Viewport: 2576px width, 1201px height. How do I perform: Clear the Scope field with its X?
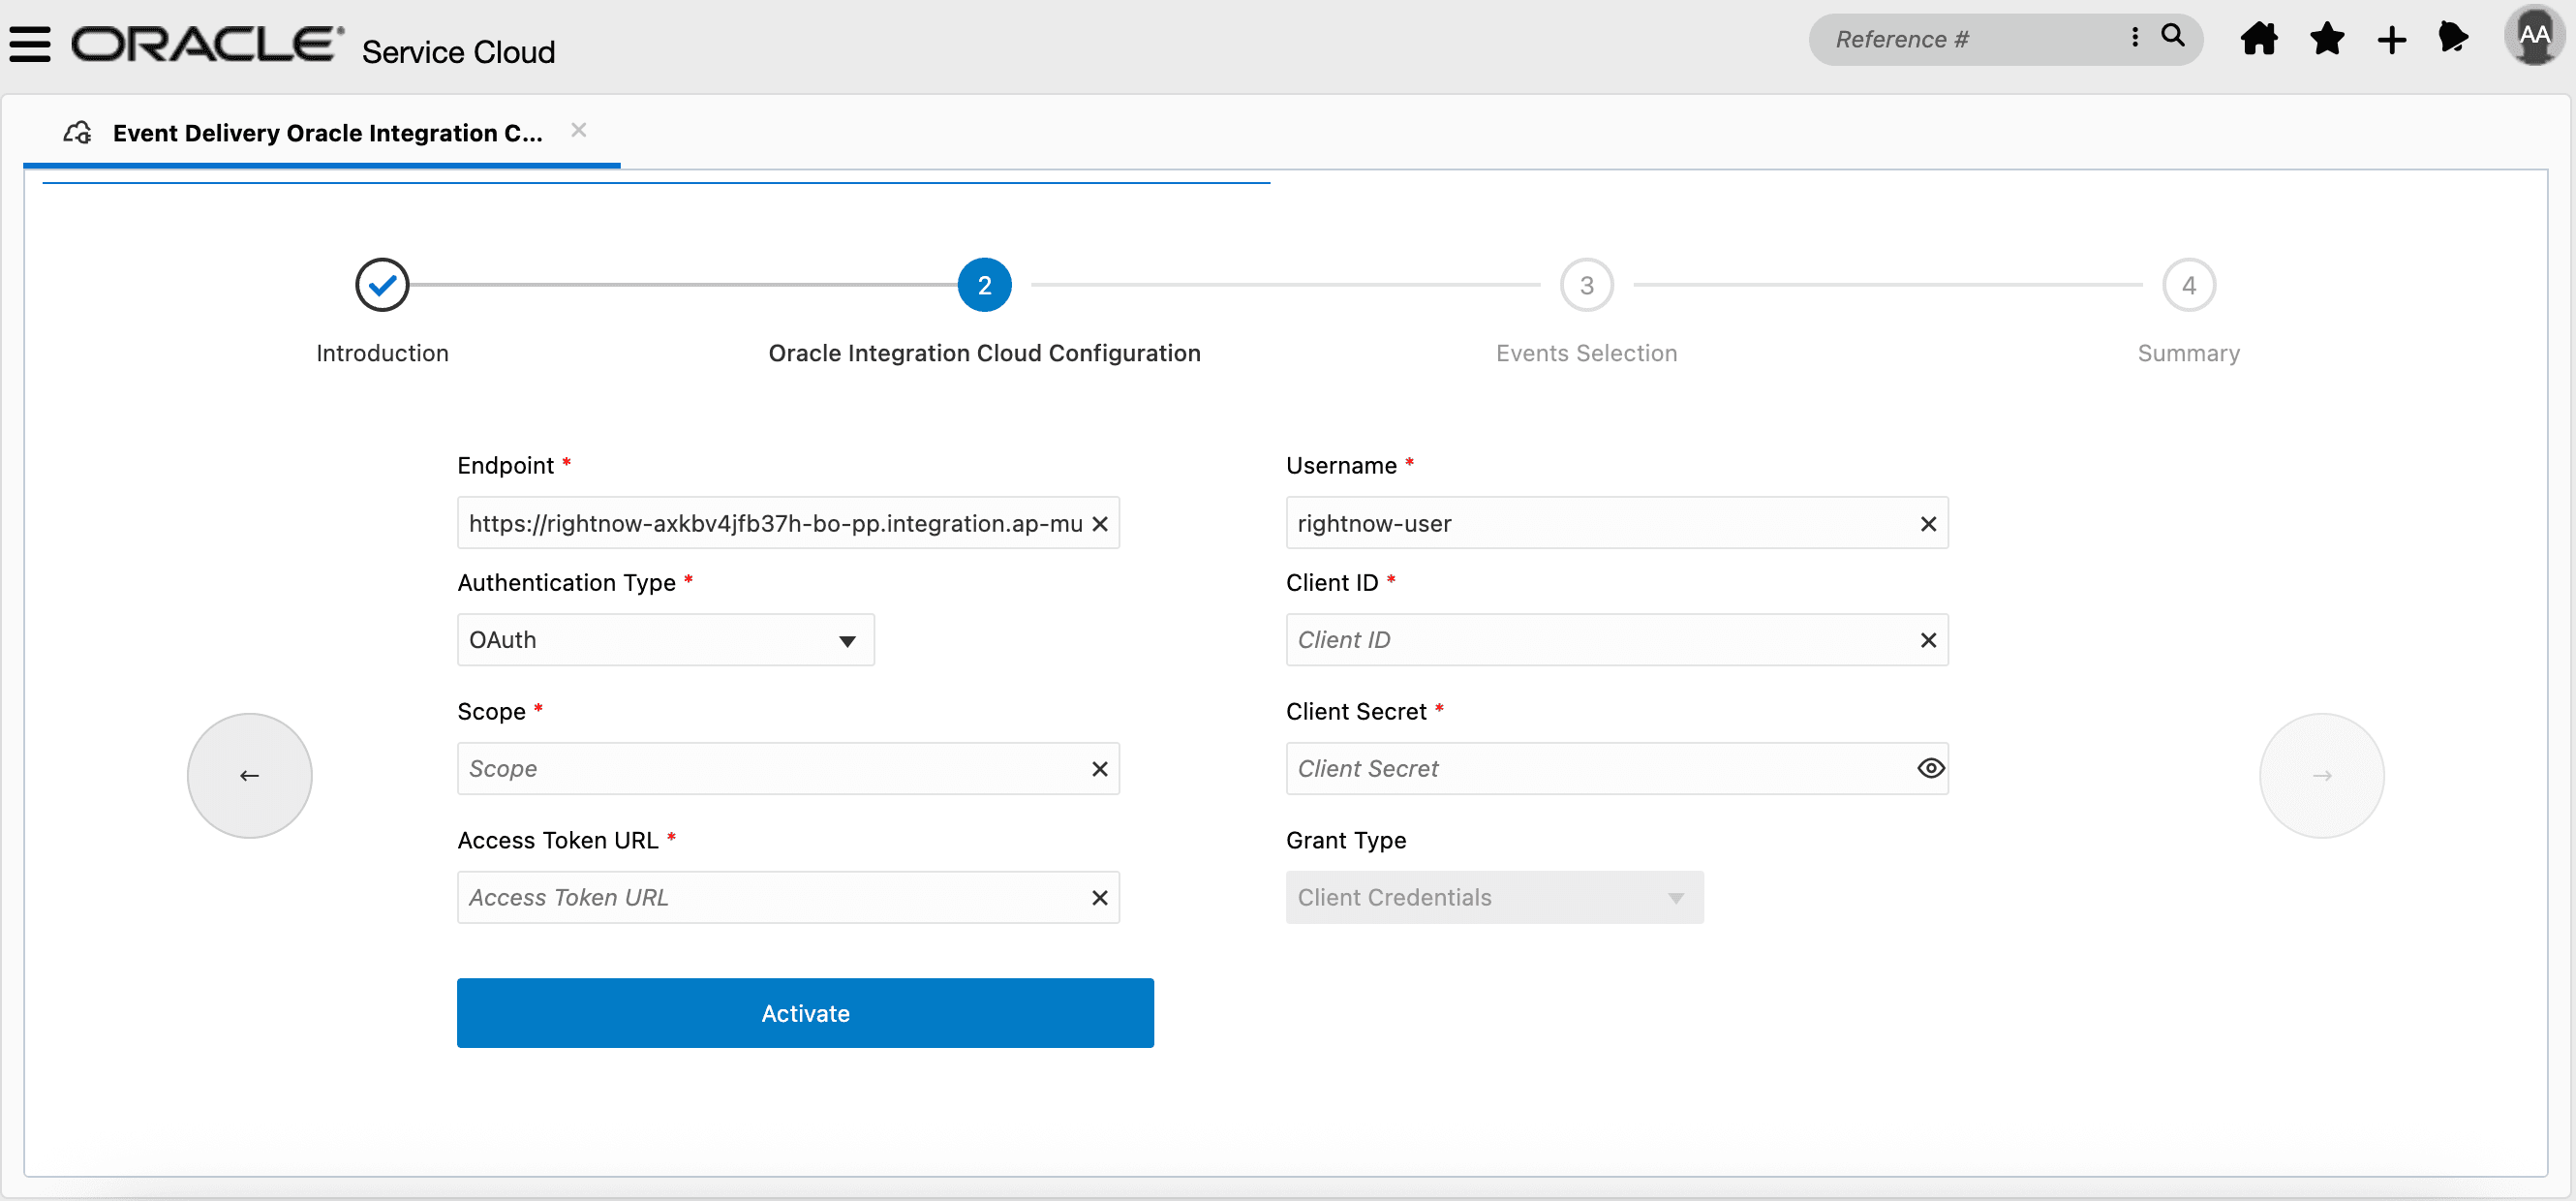1100,768
